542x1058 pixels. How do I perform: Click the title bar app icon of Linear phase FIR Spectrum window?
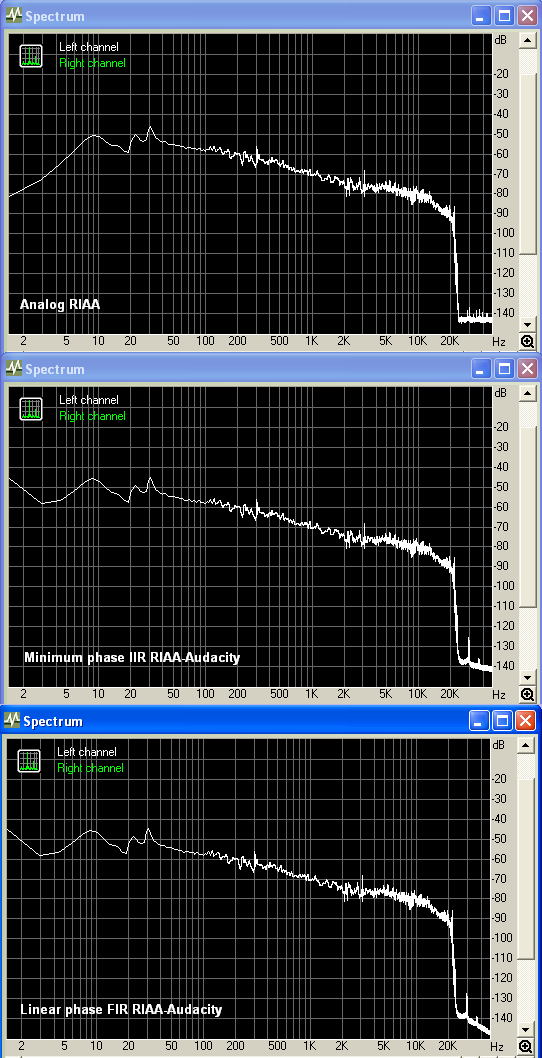(11, 721)
